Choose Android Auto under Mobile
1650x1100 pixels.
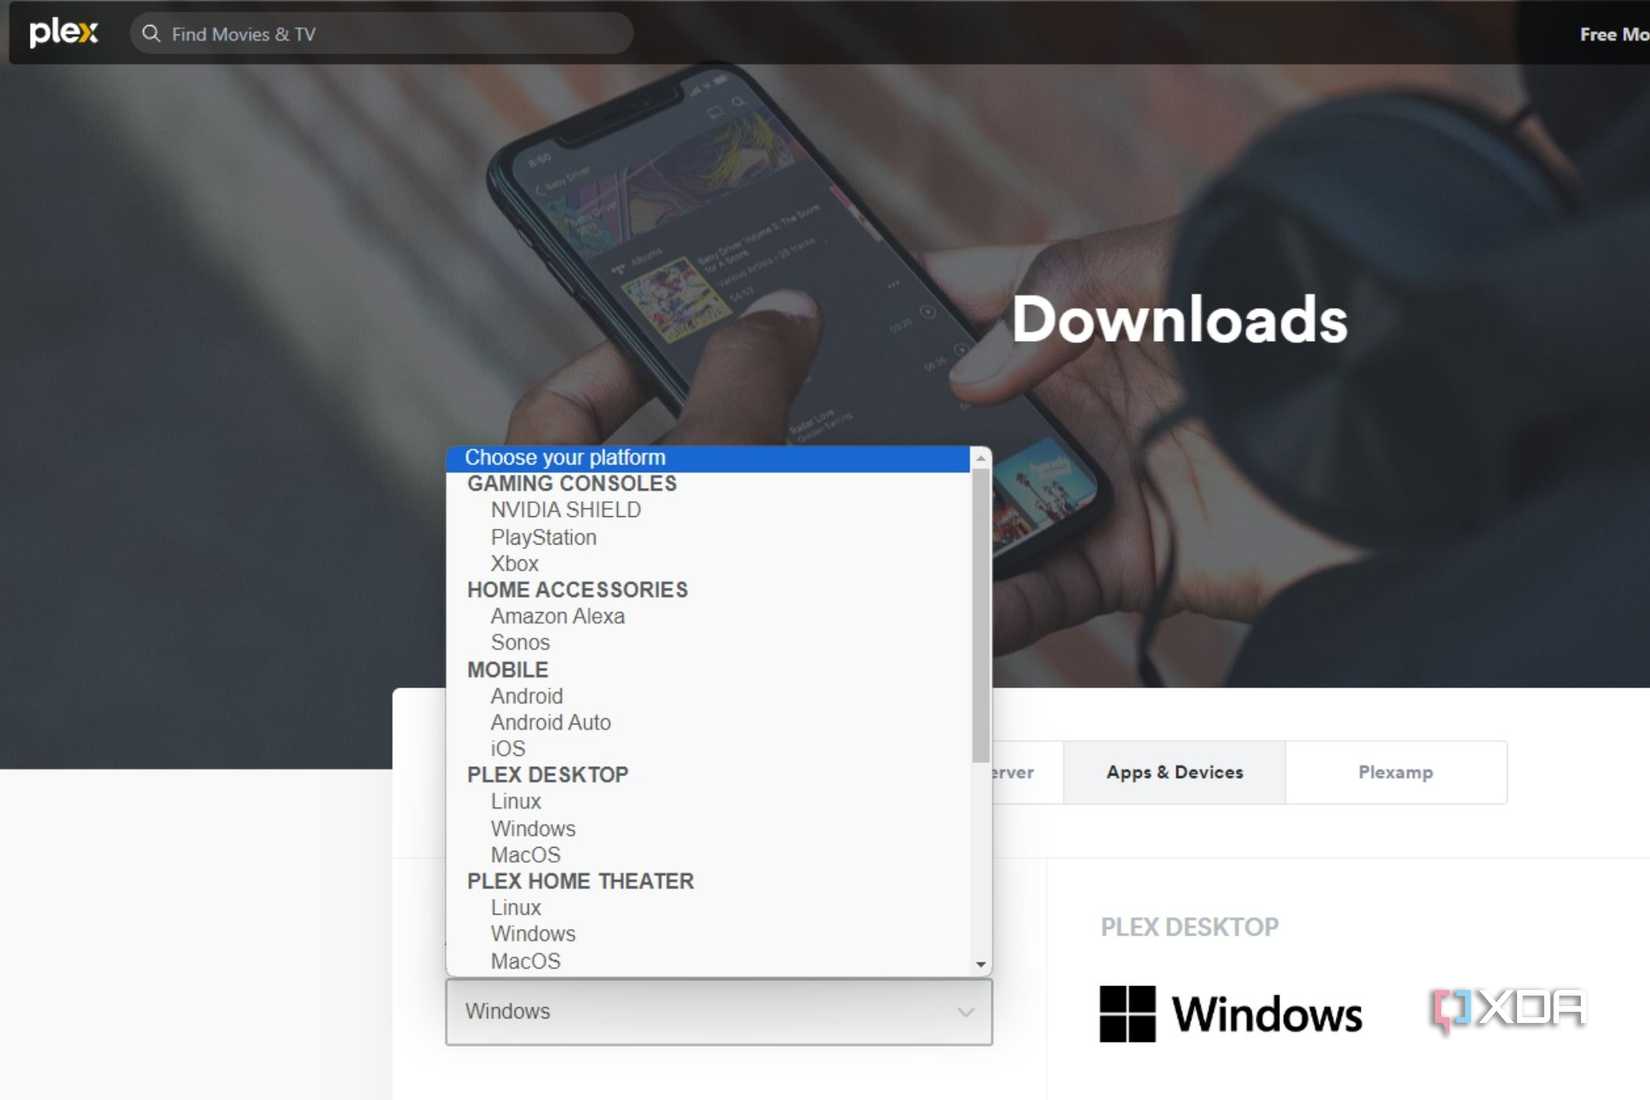click(x=550, y=722)
